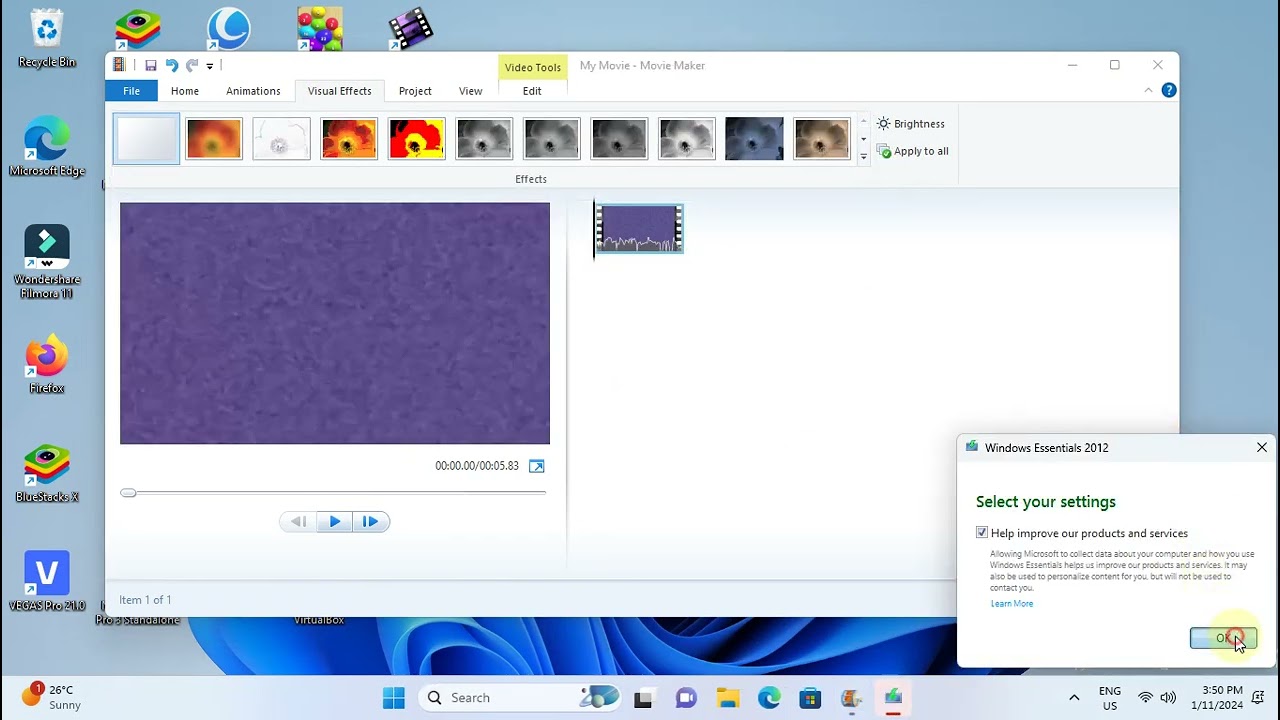This screenshot has width=1280, height=720.
Task: Select the Firefox desktop shortcut
Action: [47, 364]
